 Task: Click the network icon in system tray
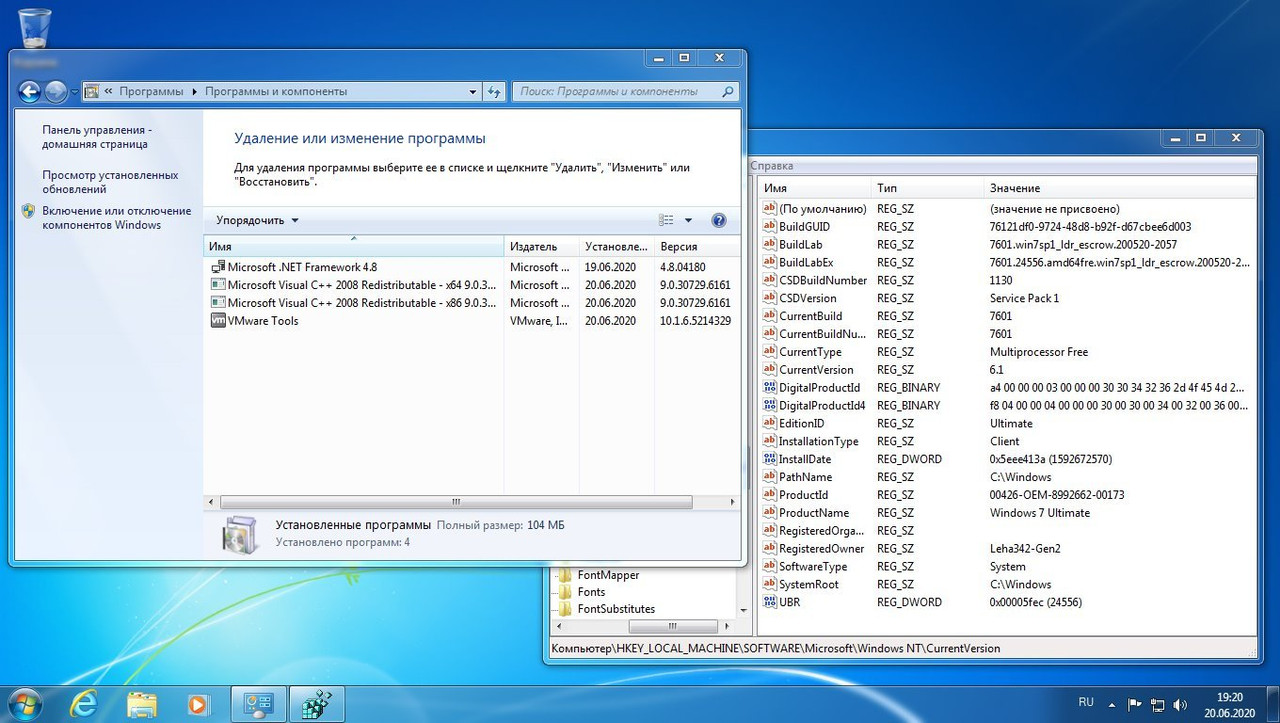pyautogui.click(x=1160, y=704)
